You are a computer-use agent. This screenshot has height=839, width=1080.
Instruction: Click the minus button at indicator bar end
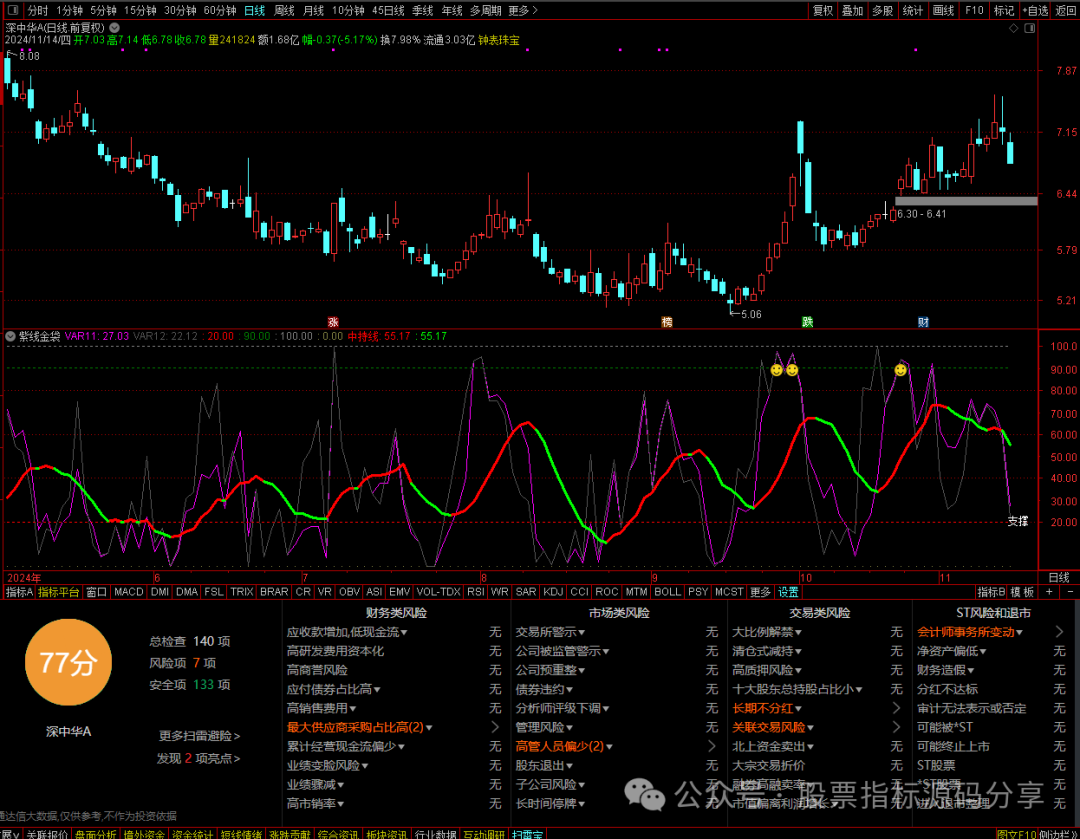click(x=1070, y=592)
